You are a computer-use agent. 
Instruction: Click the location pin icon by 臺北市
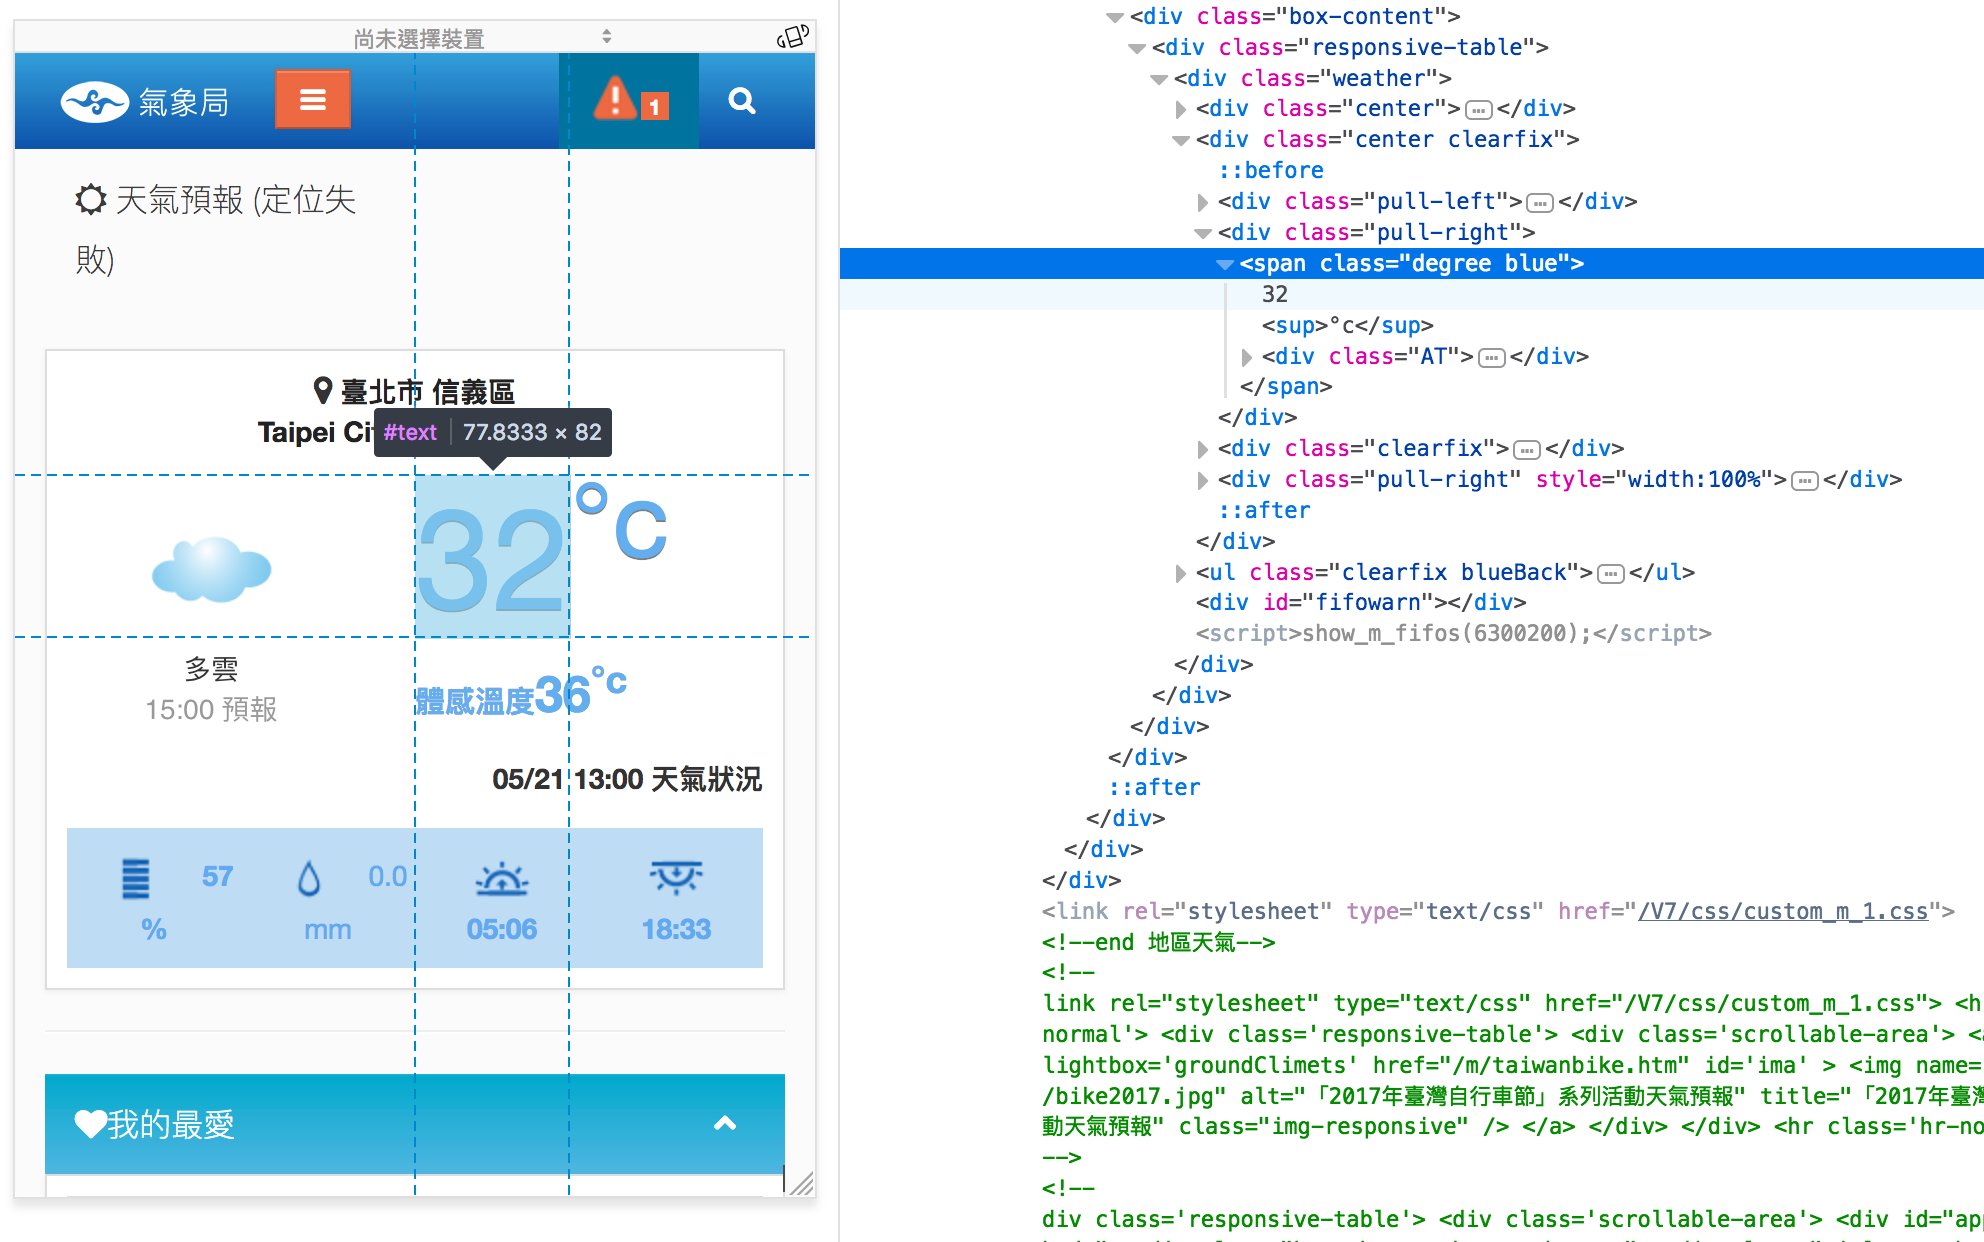[322, 390]
